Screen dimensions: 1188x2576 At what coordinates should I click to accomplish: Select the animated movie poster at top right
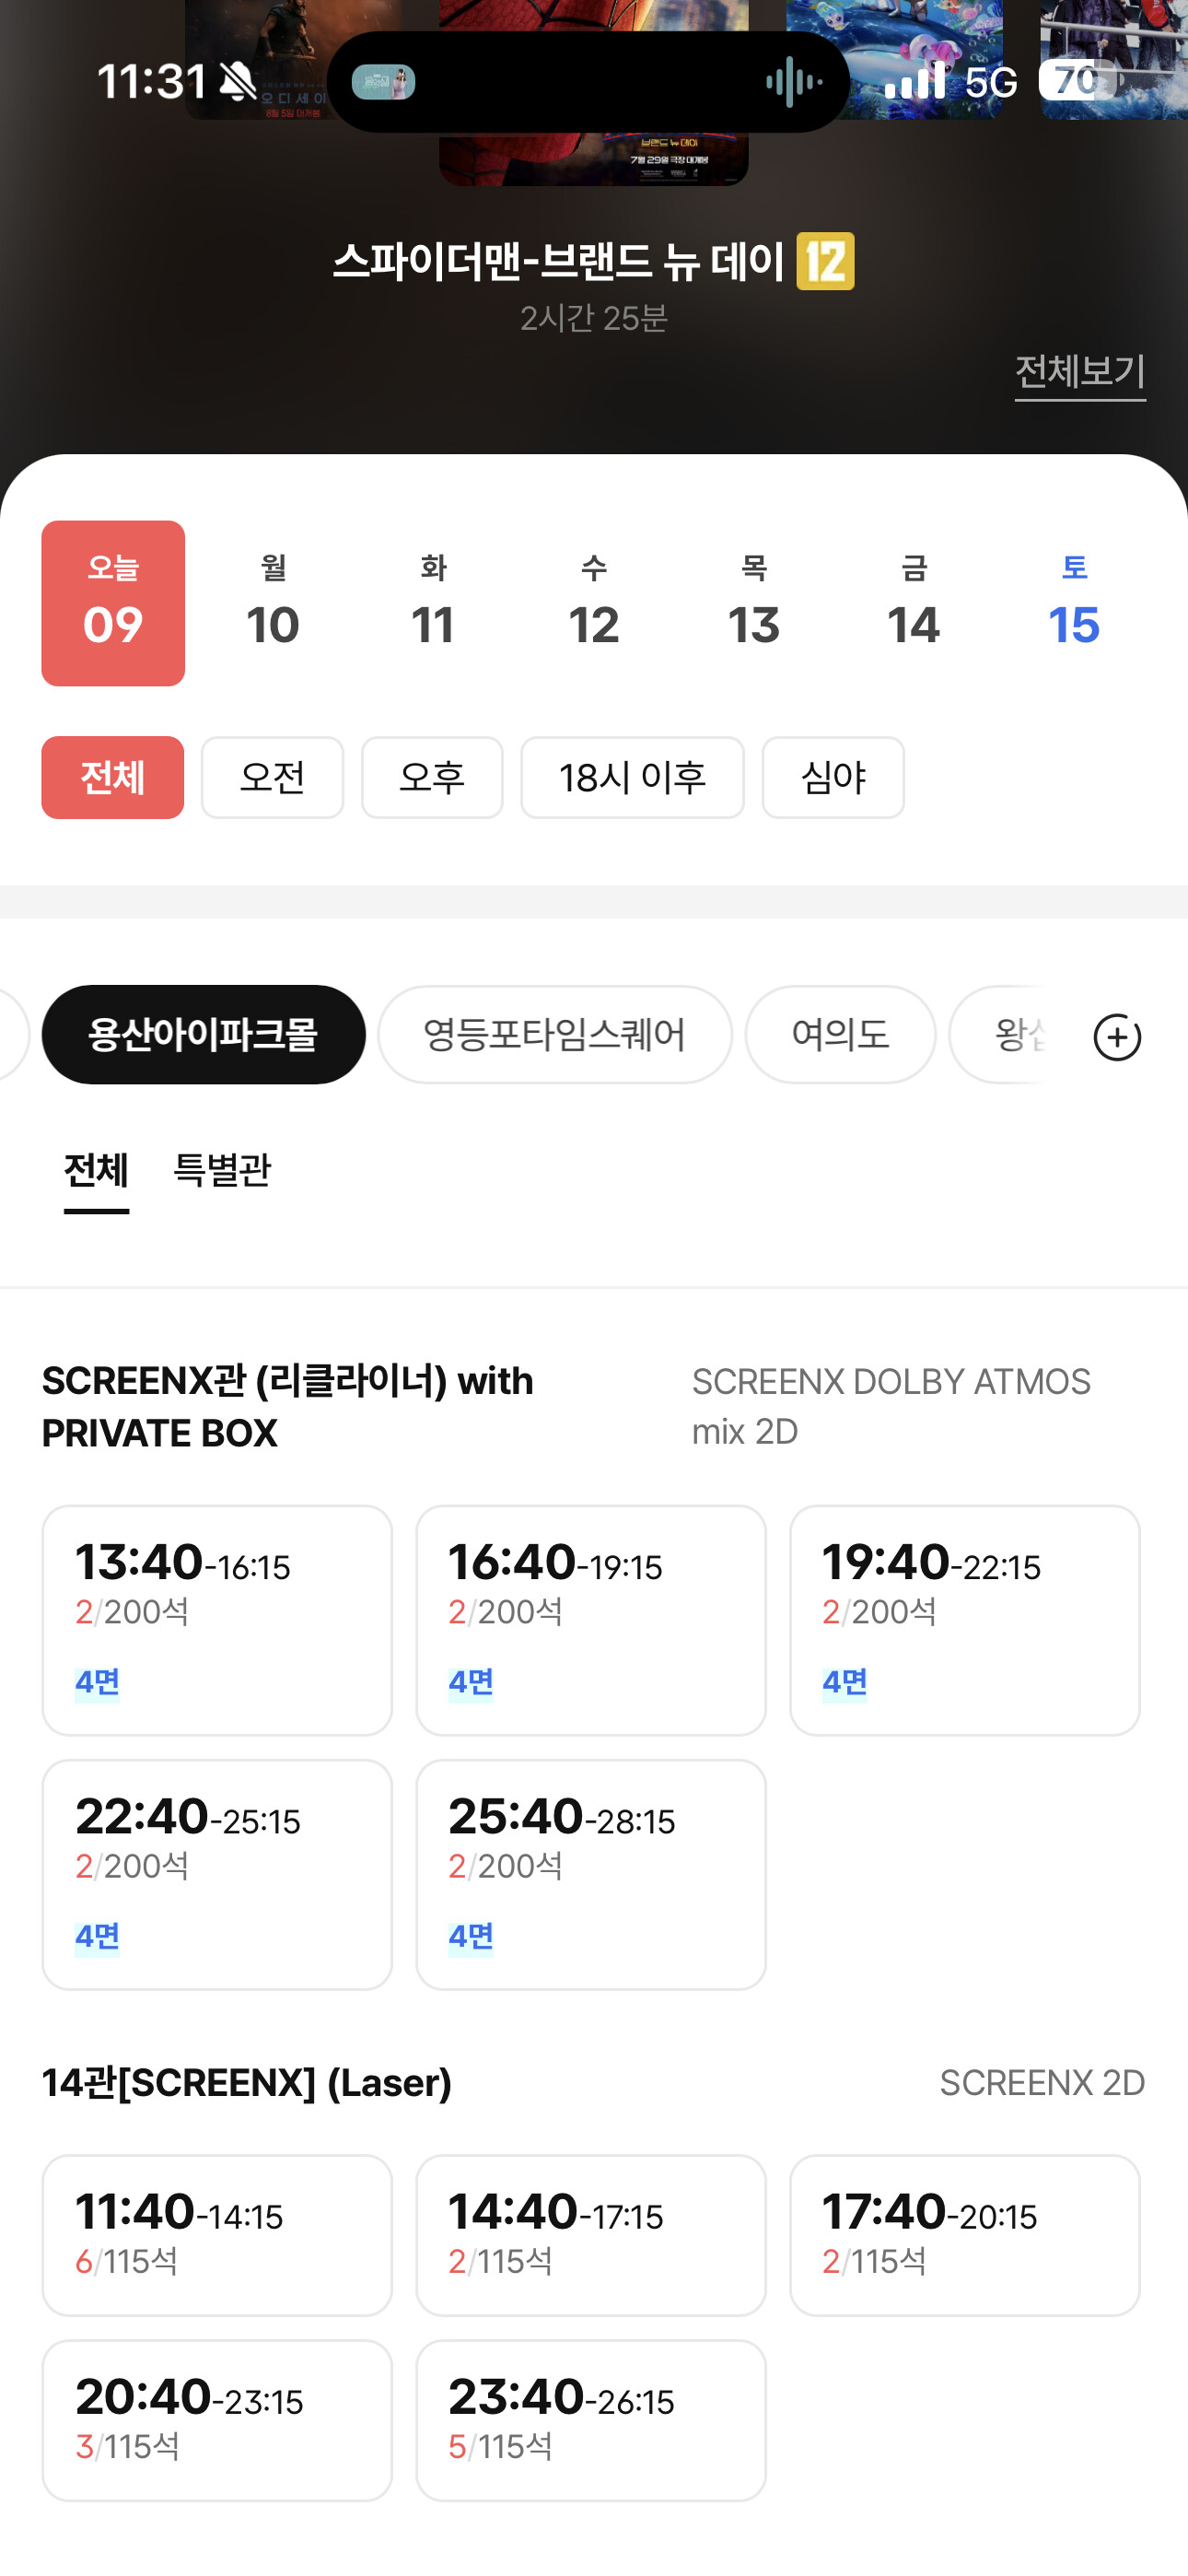point(895,60)
